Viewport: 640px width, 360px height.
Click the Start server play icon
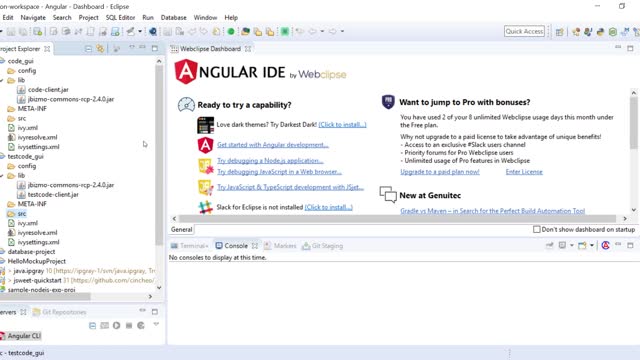pyautogui.click(x=117, y=325)
